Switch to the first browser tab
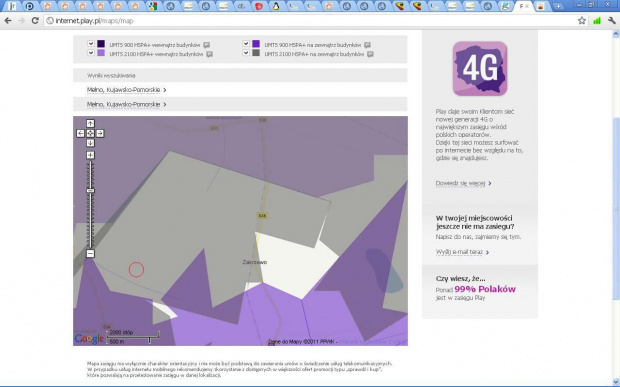The height and width of the screenshot is (387, 620). pos(12,6)
